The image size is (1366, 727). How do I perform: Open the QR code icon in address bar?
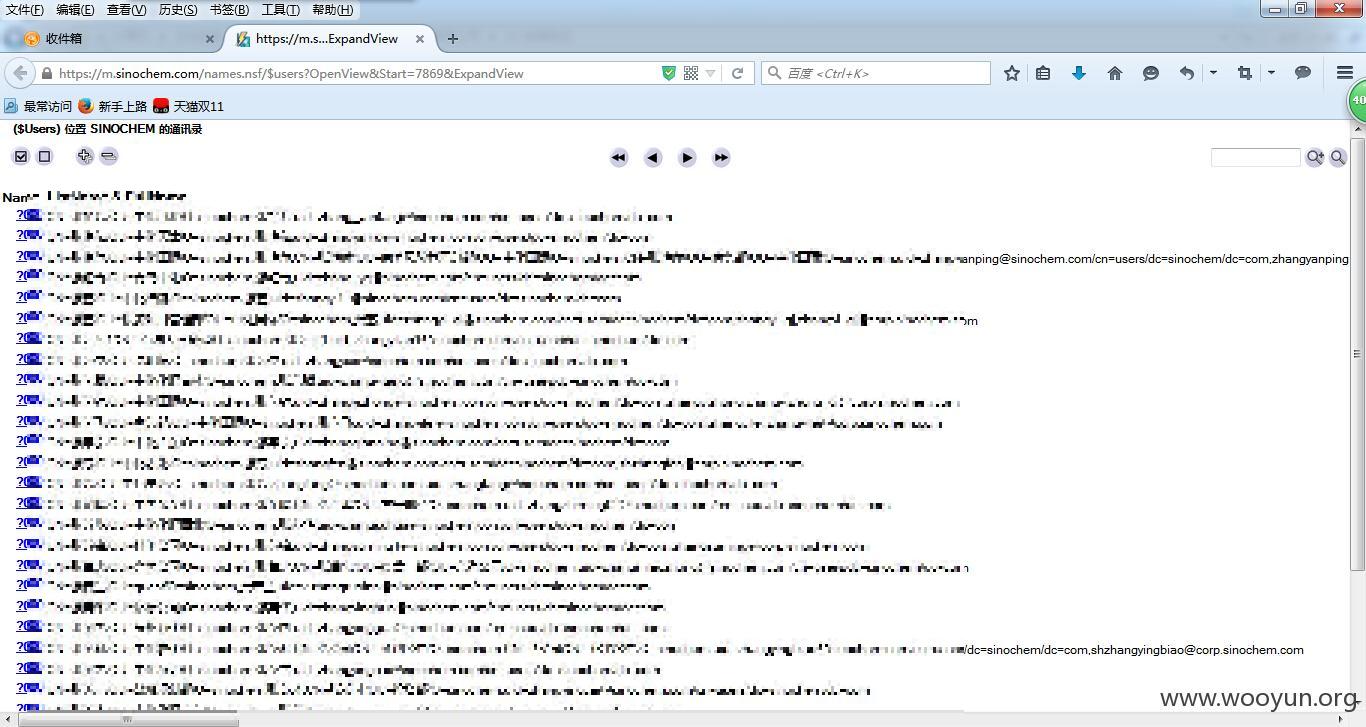pyautogui.click(x=691, y=73)
